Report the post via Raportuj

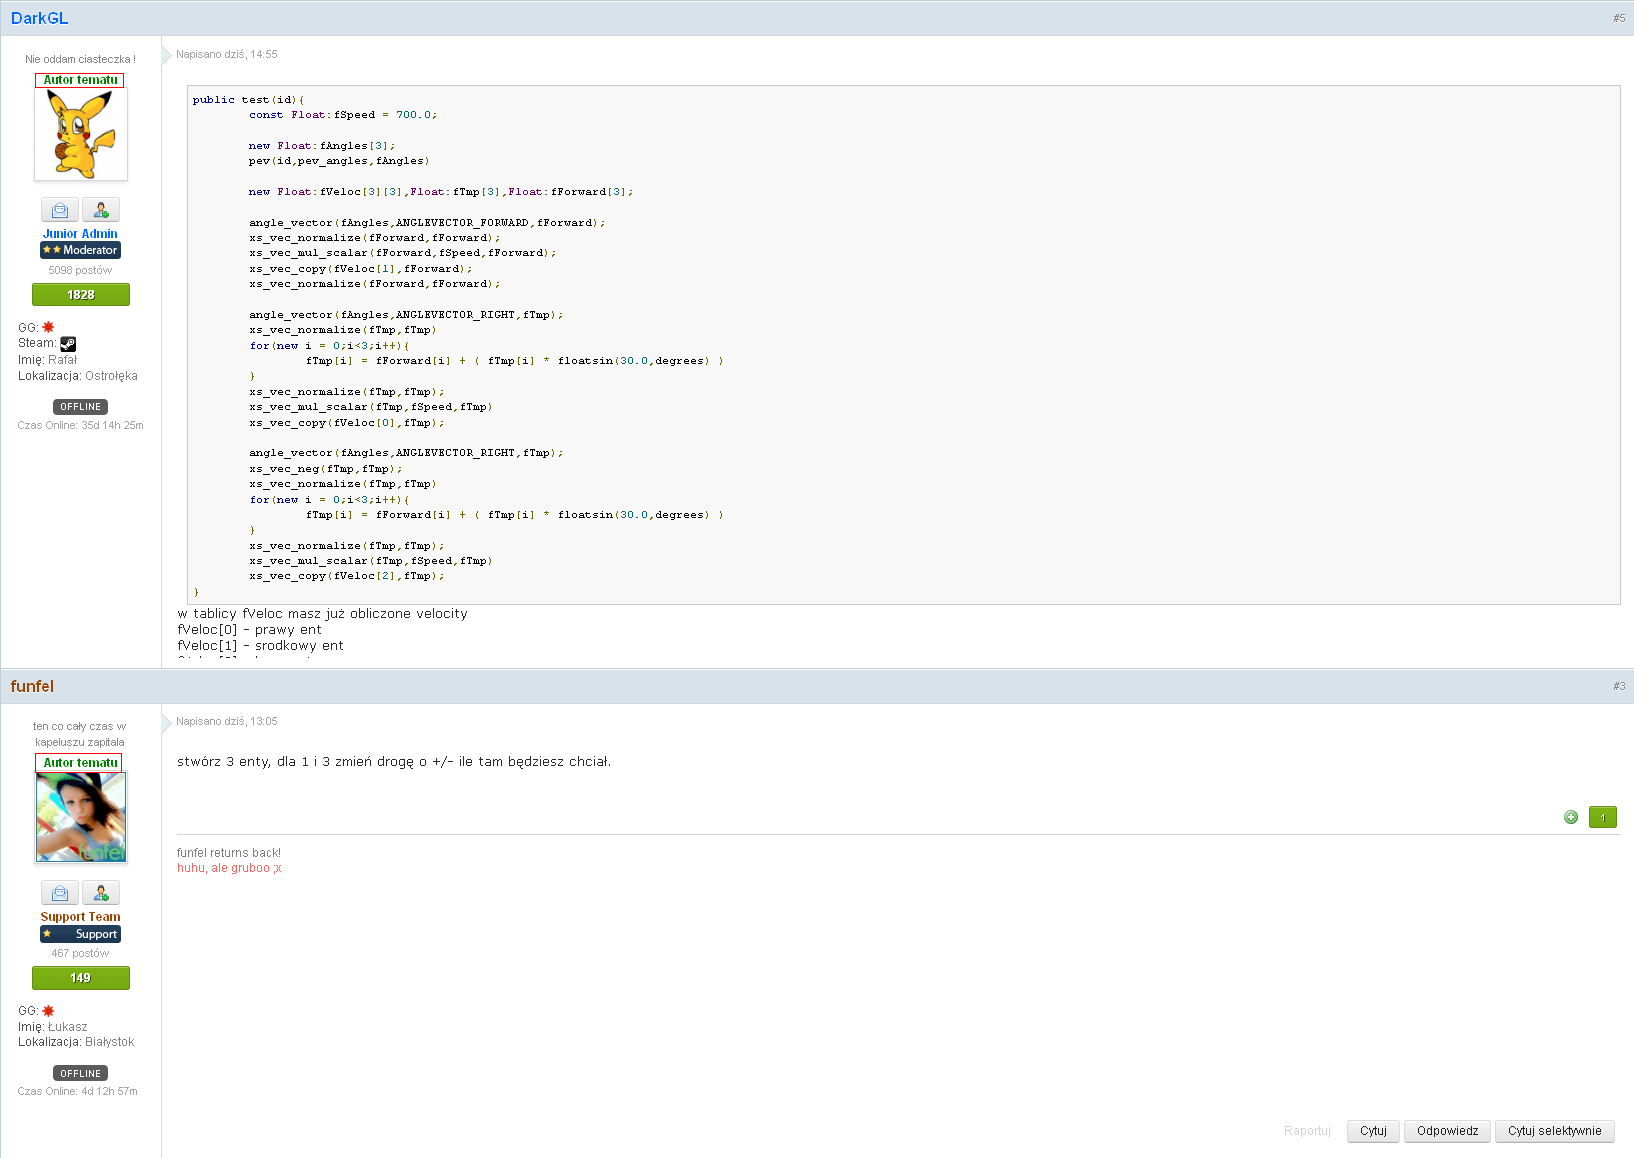point(1307,1131)
